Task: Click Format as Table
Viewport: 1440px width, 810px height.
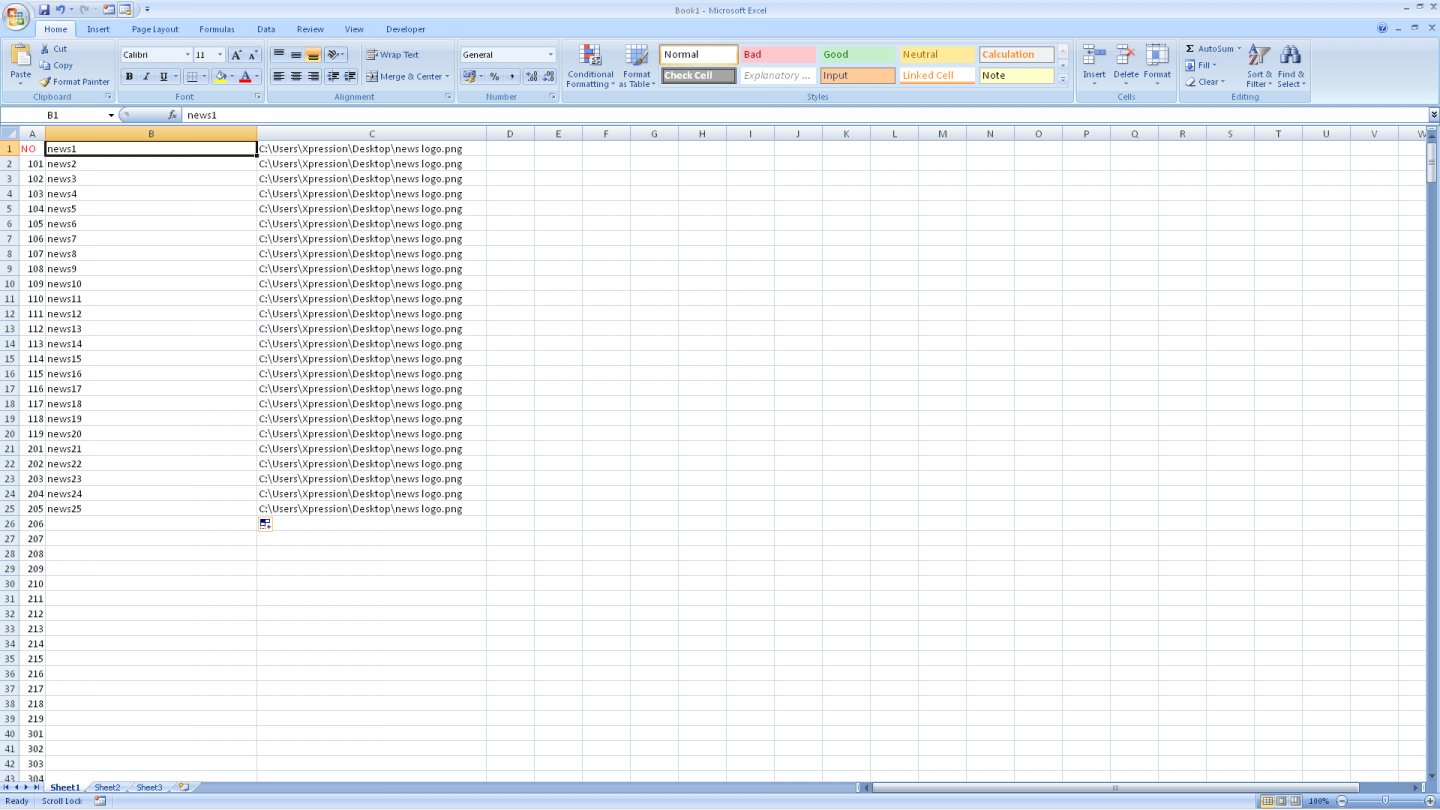Action: tap(637, 66)
